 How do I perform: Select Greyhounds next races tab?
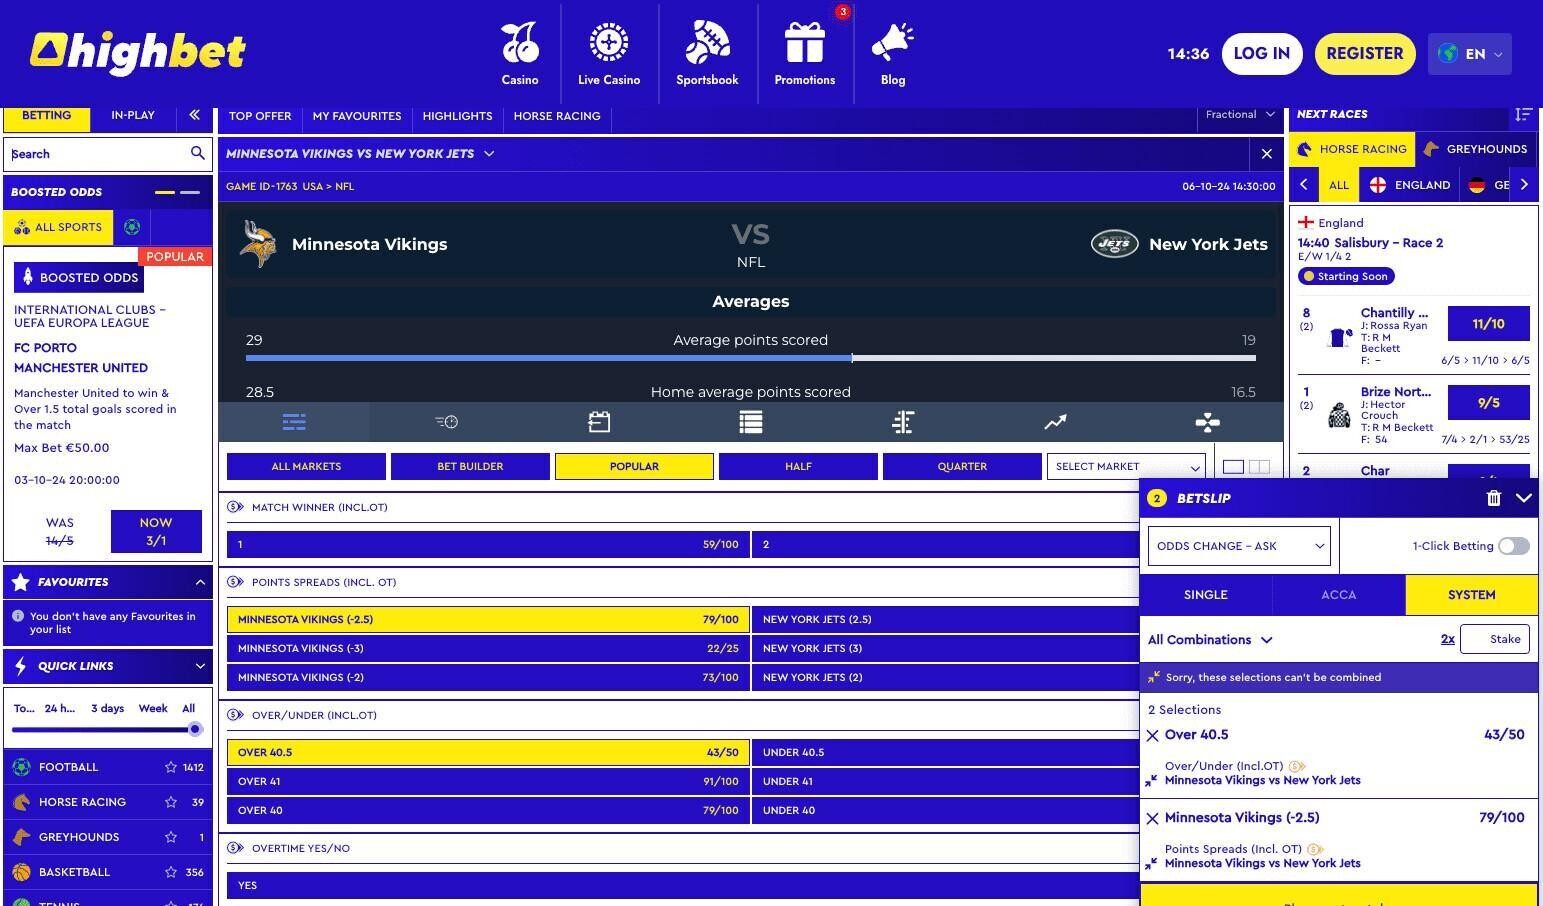[x=1476, y=149]
